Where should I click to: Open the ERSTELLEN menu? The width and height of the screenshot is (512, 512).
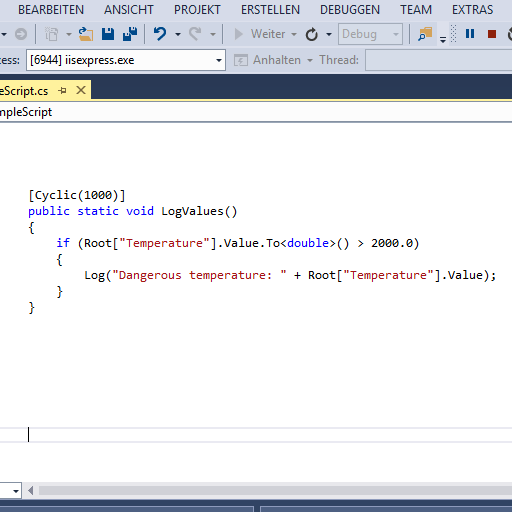pos(270,10)
